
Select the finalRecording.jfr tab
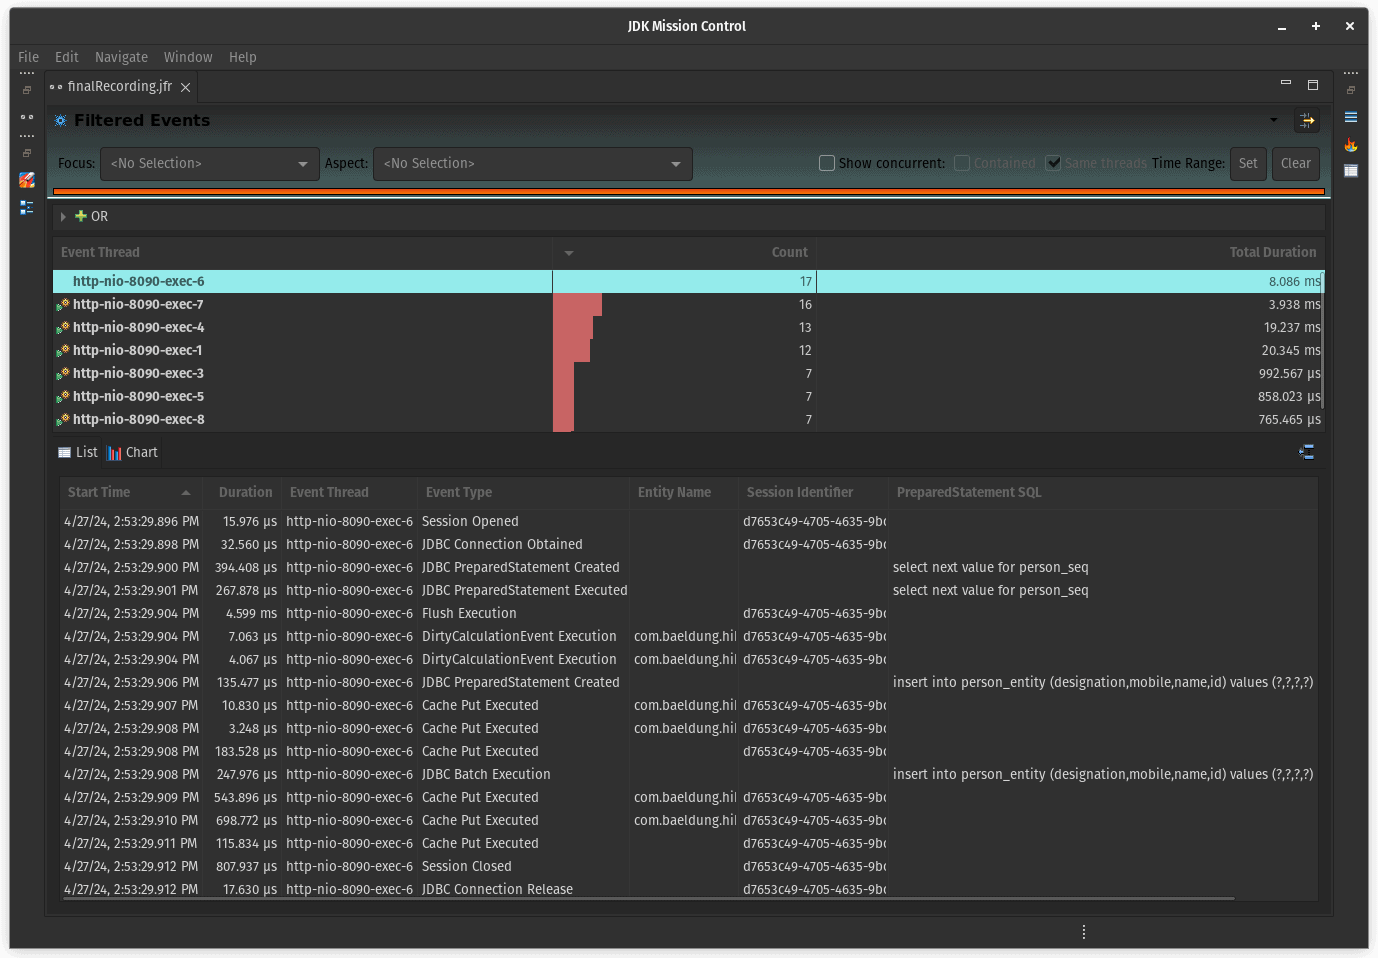(x=119, y=87)
